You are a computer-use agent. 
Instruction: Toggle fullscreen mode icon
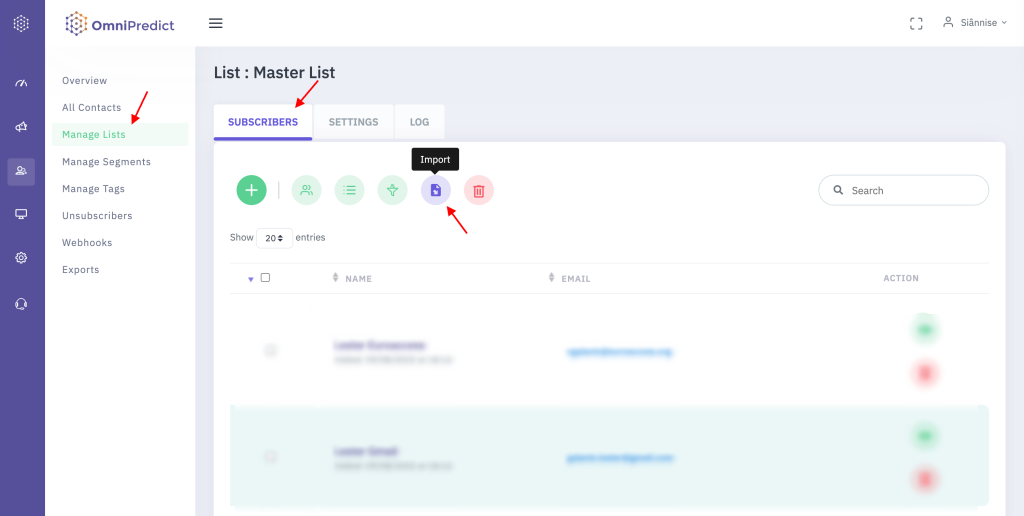point(915,23)
